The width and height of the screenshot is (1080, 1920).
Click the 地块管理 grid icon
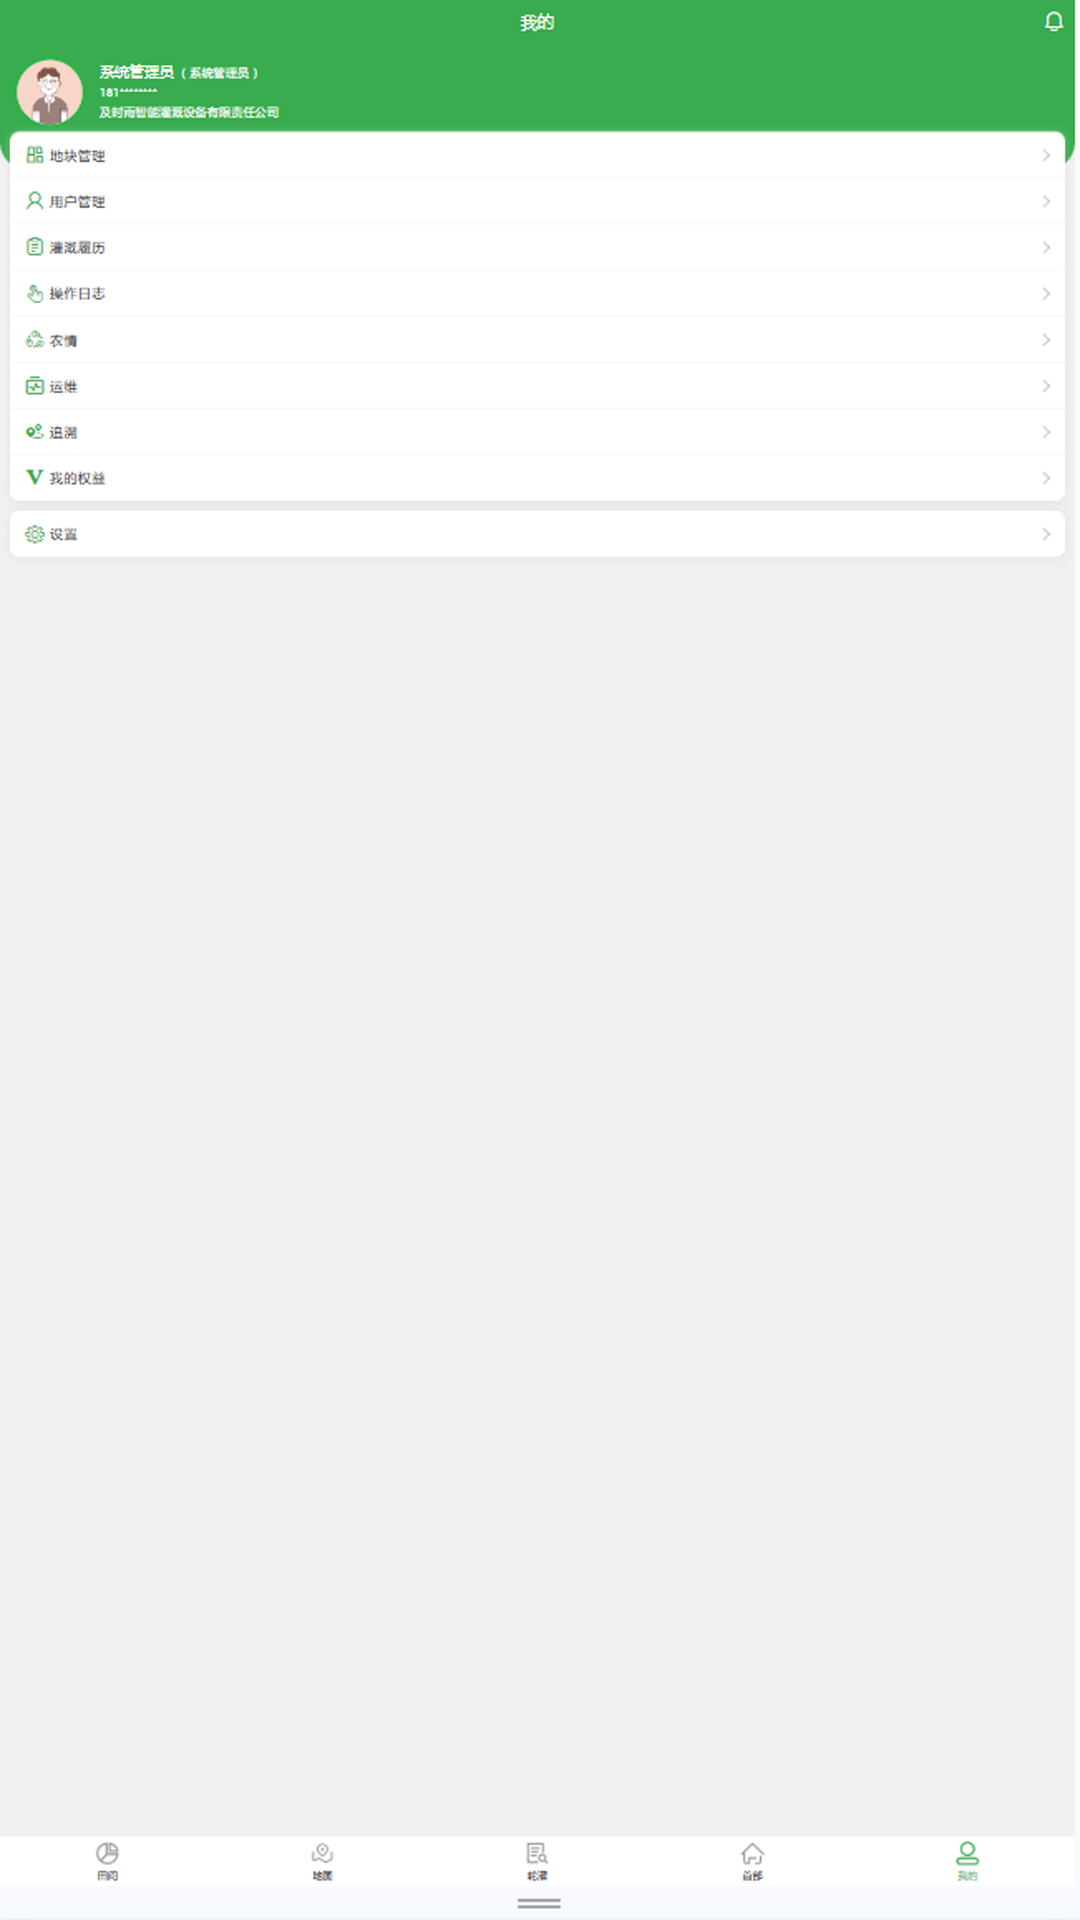pos(35,155)
